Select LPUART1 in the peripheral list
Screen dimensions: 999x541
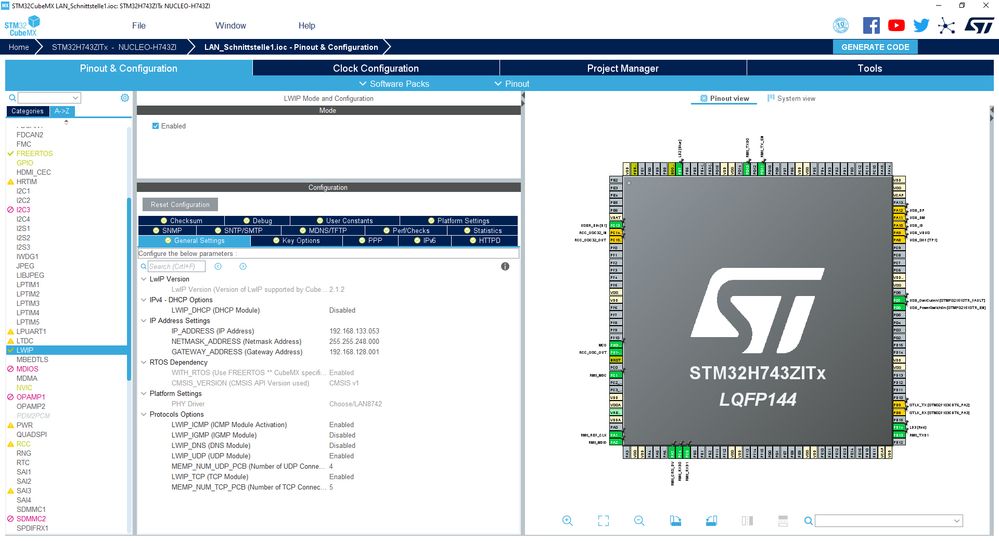pos(31,331)
